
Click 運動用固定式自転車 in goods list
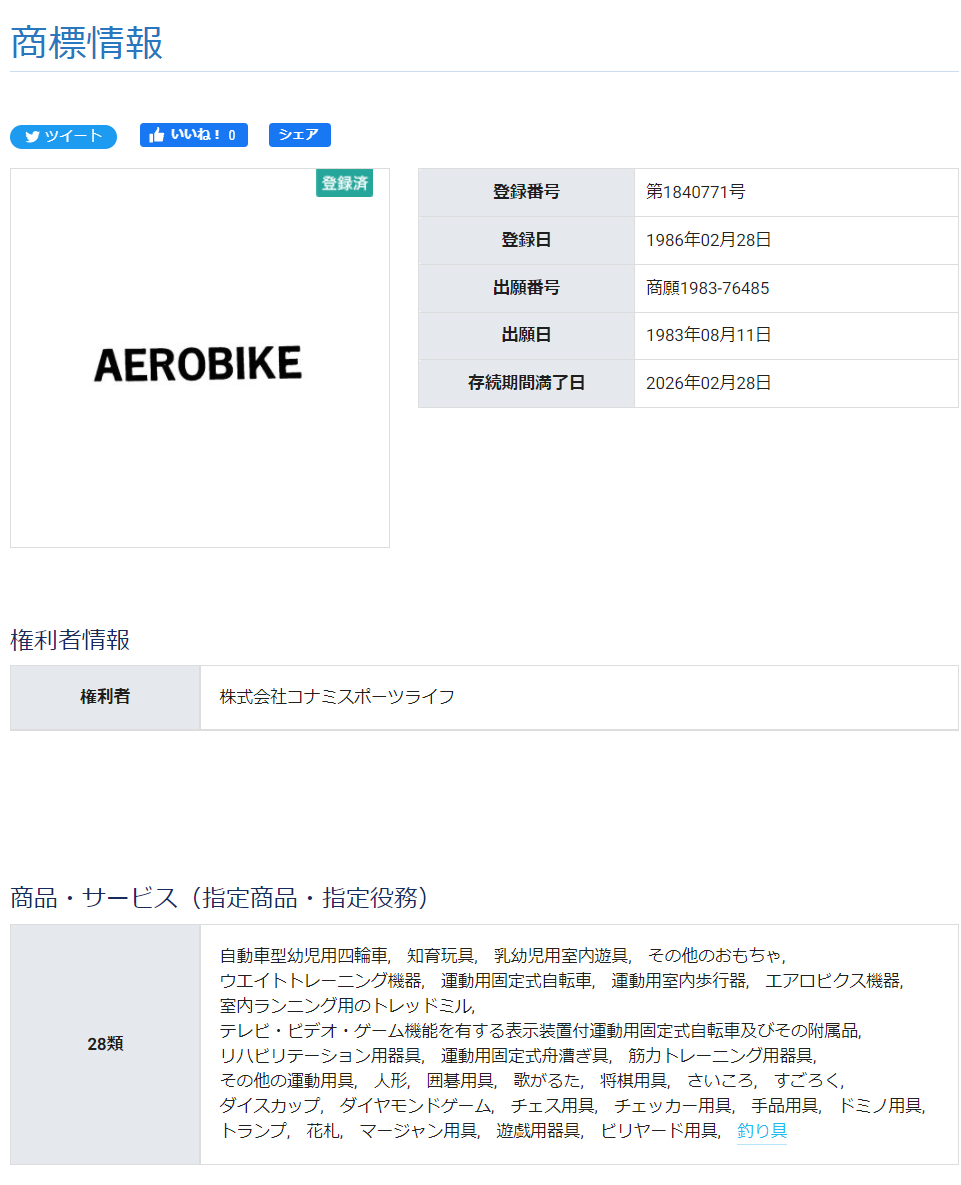coord(517,981)
